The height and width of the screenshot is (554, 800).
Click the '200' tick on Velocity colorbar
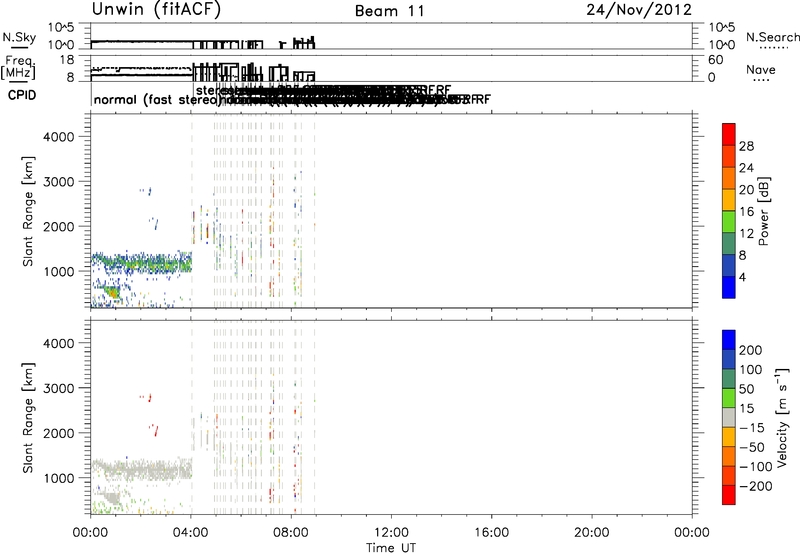tap(751, 350)
